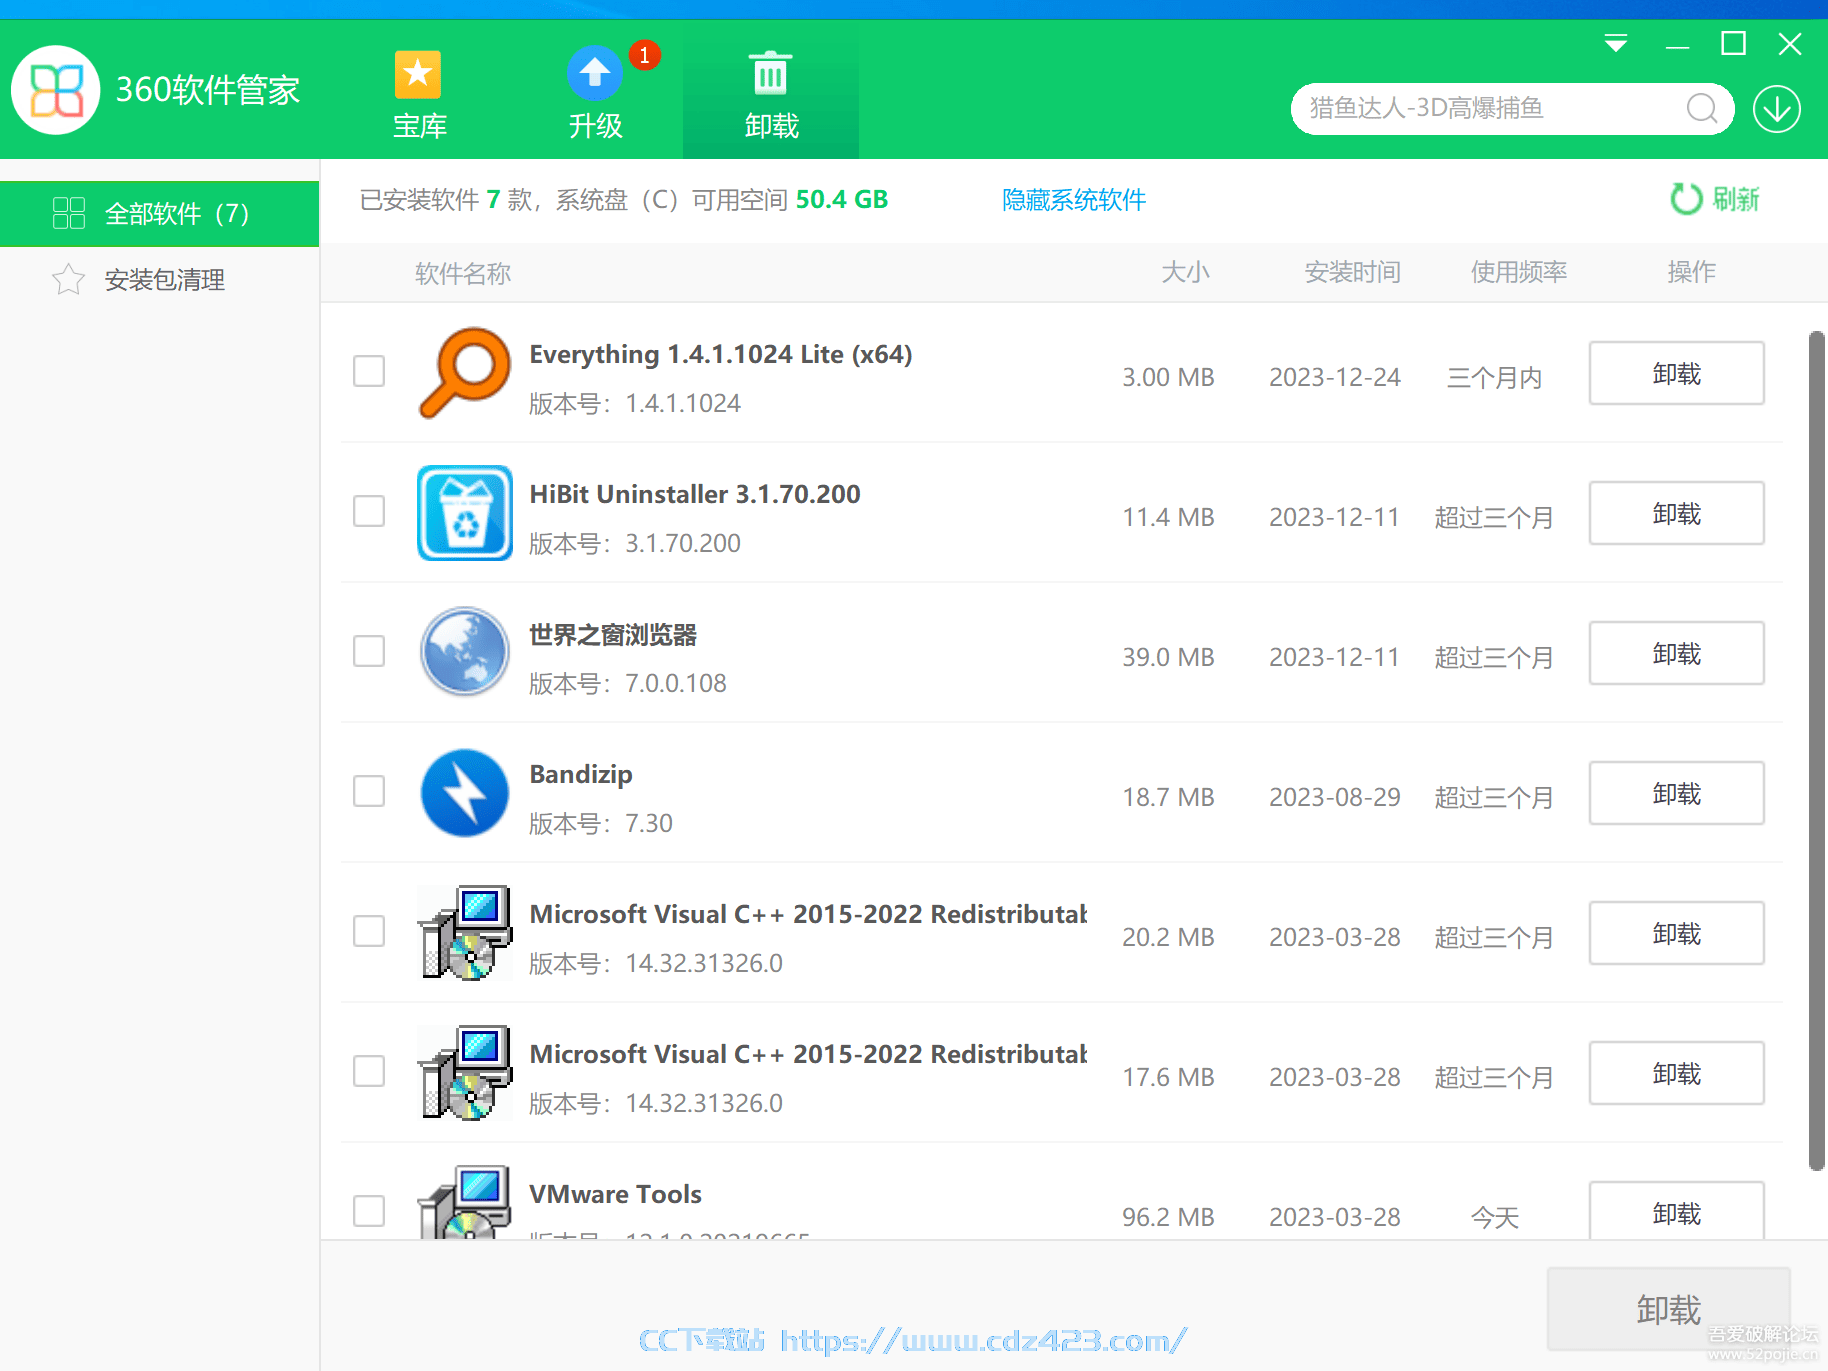Click the search magnifier icon

pyautogui.click(x=1702, y=108)
